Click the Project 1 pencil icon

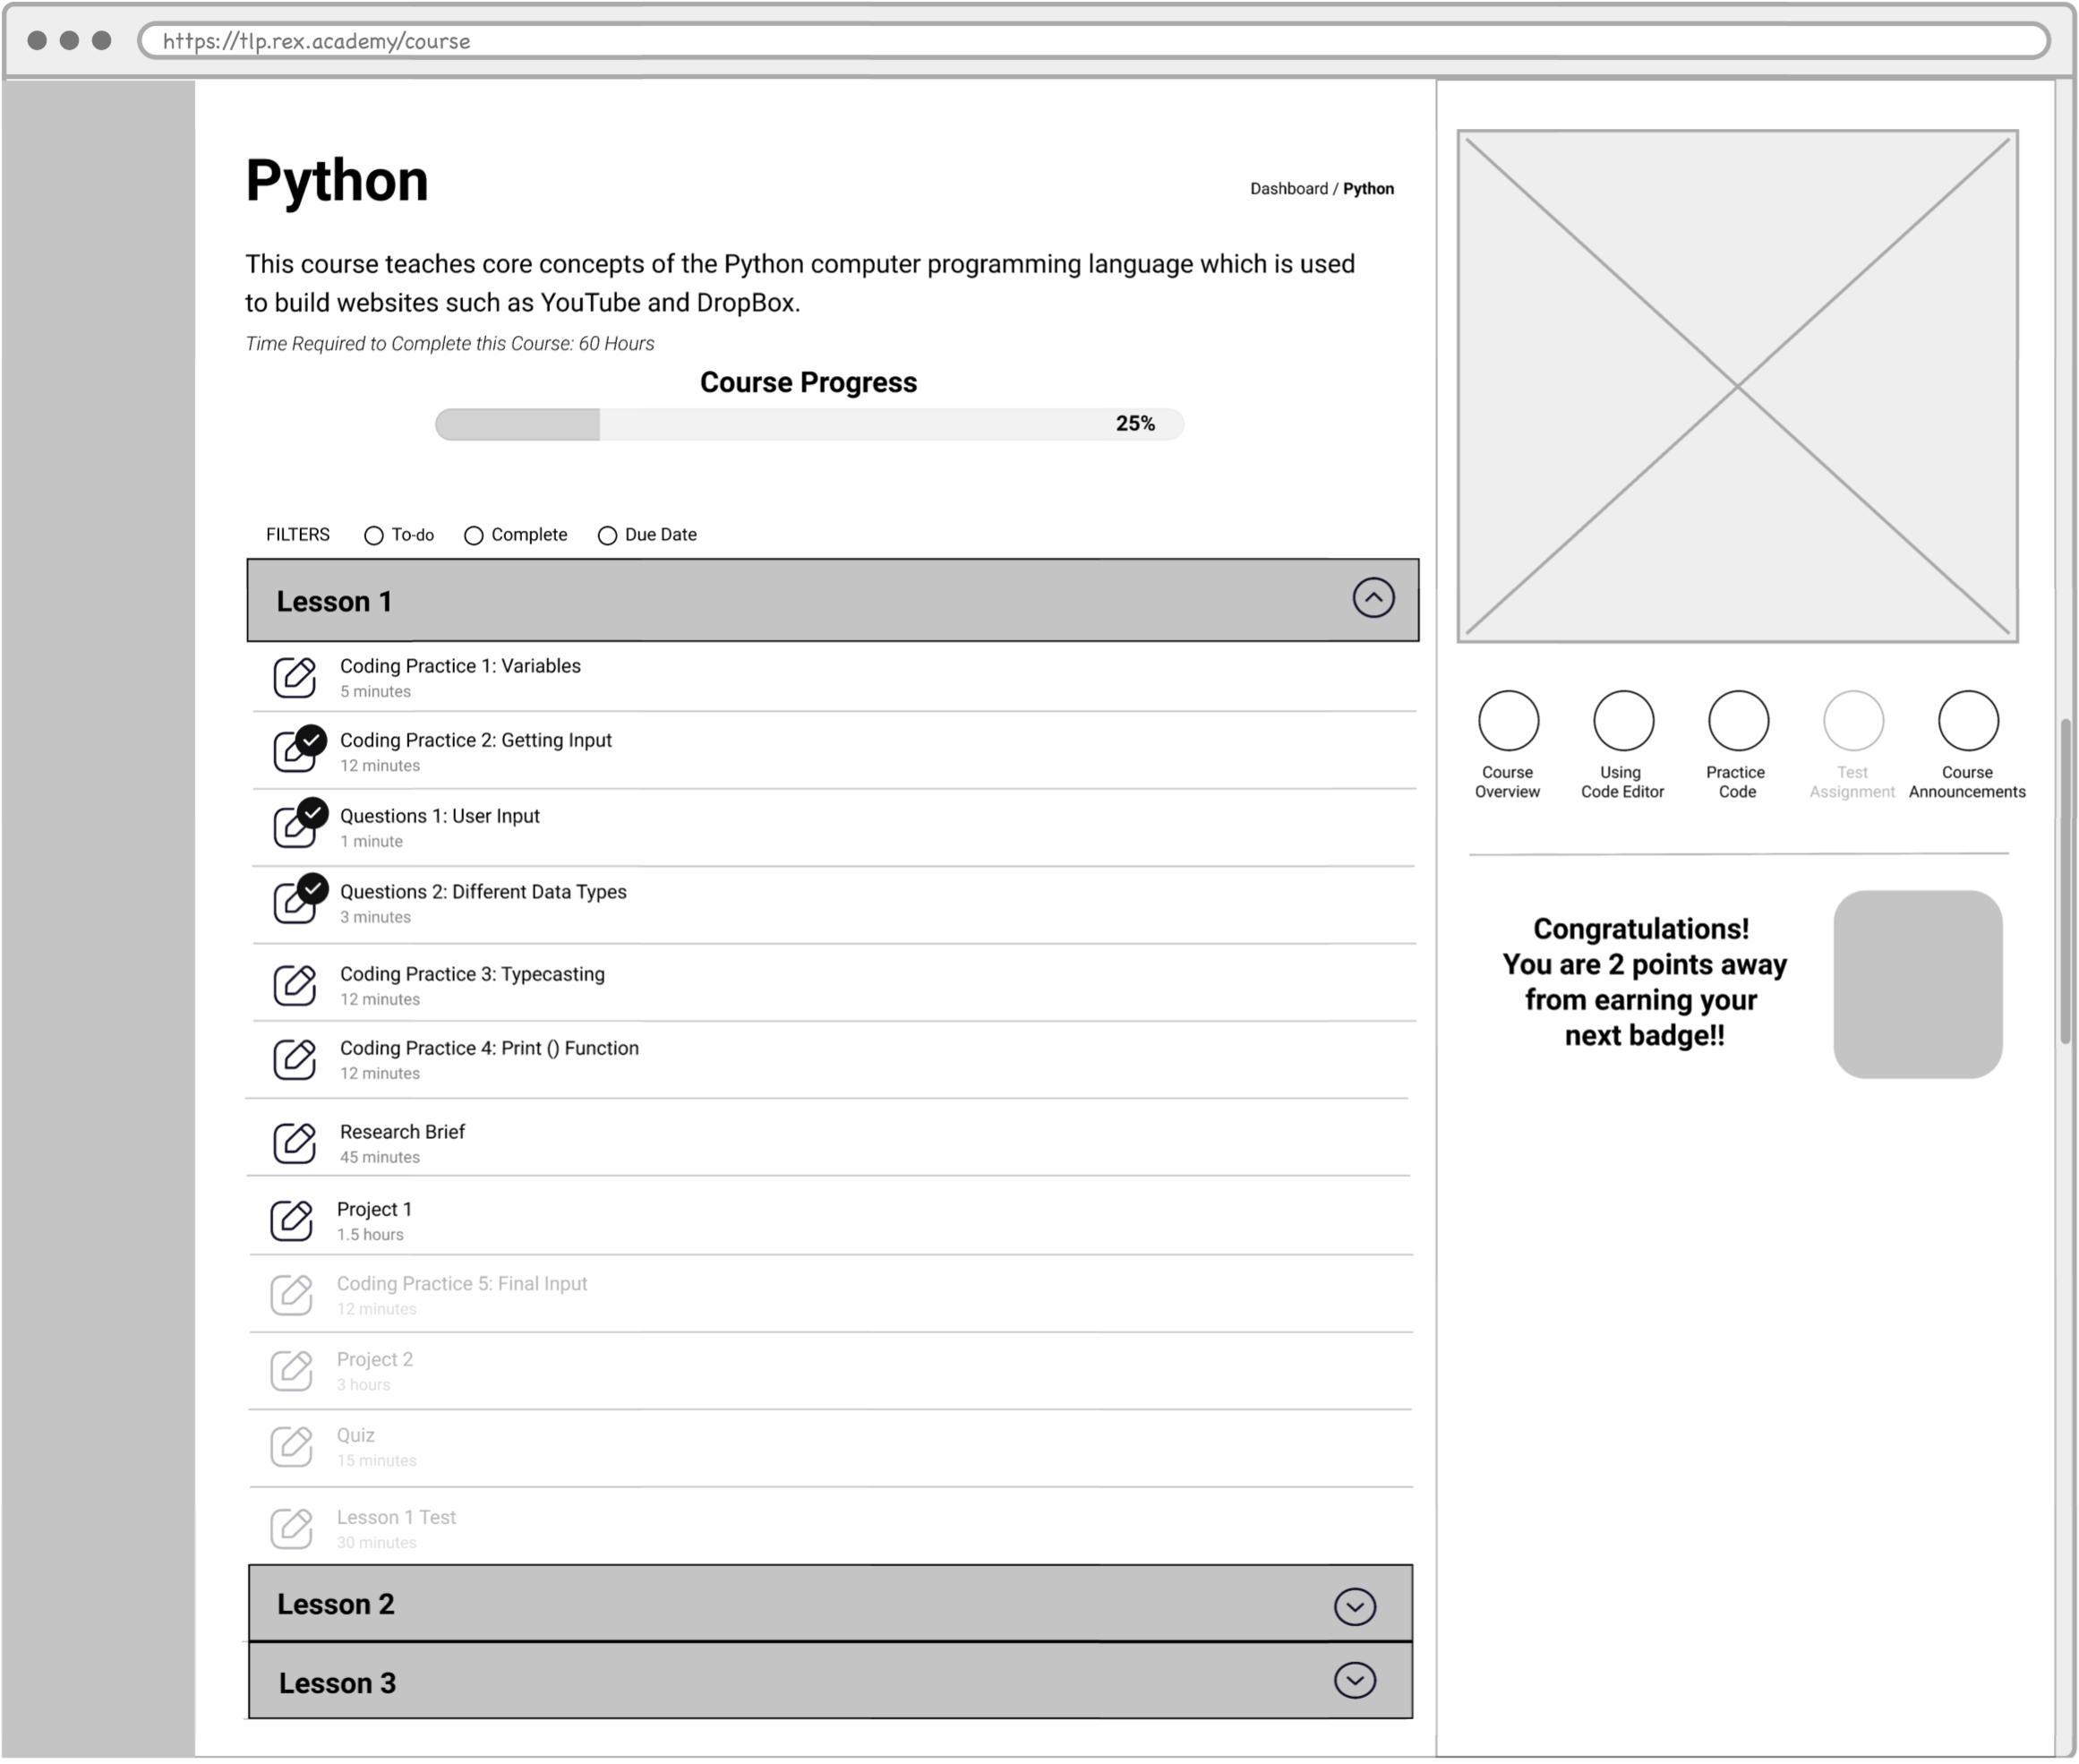pos(292,1220)
